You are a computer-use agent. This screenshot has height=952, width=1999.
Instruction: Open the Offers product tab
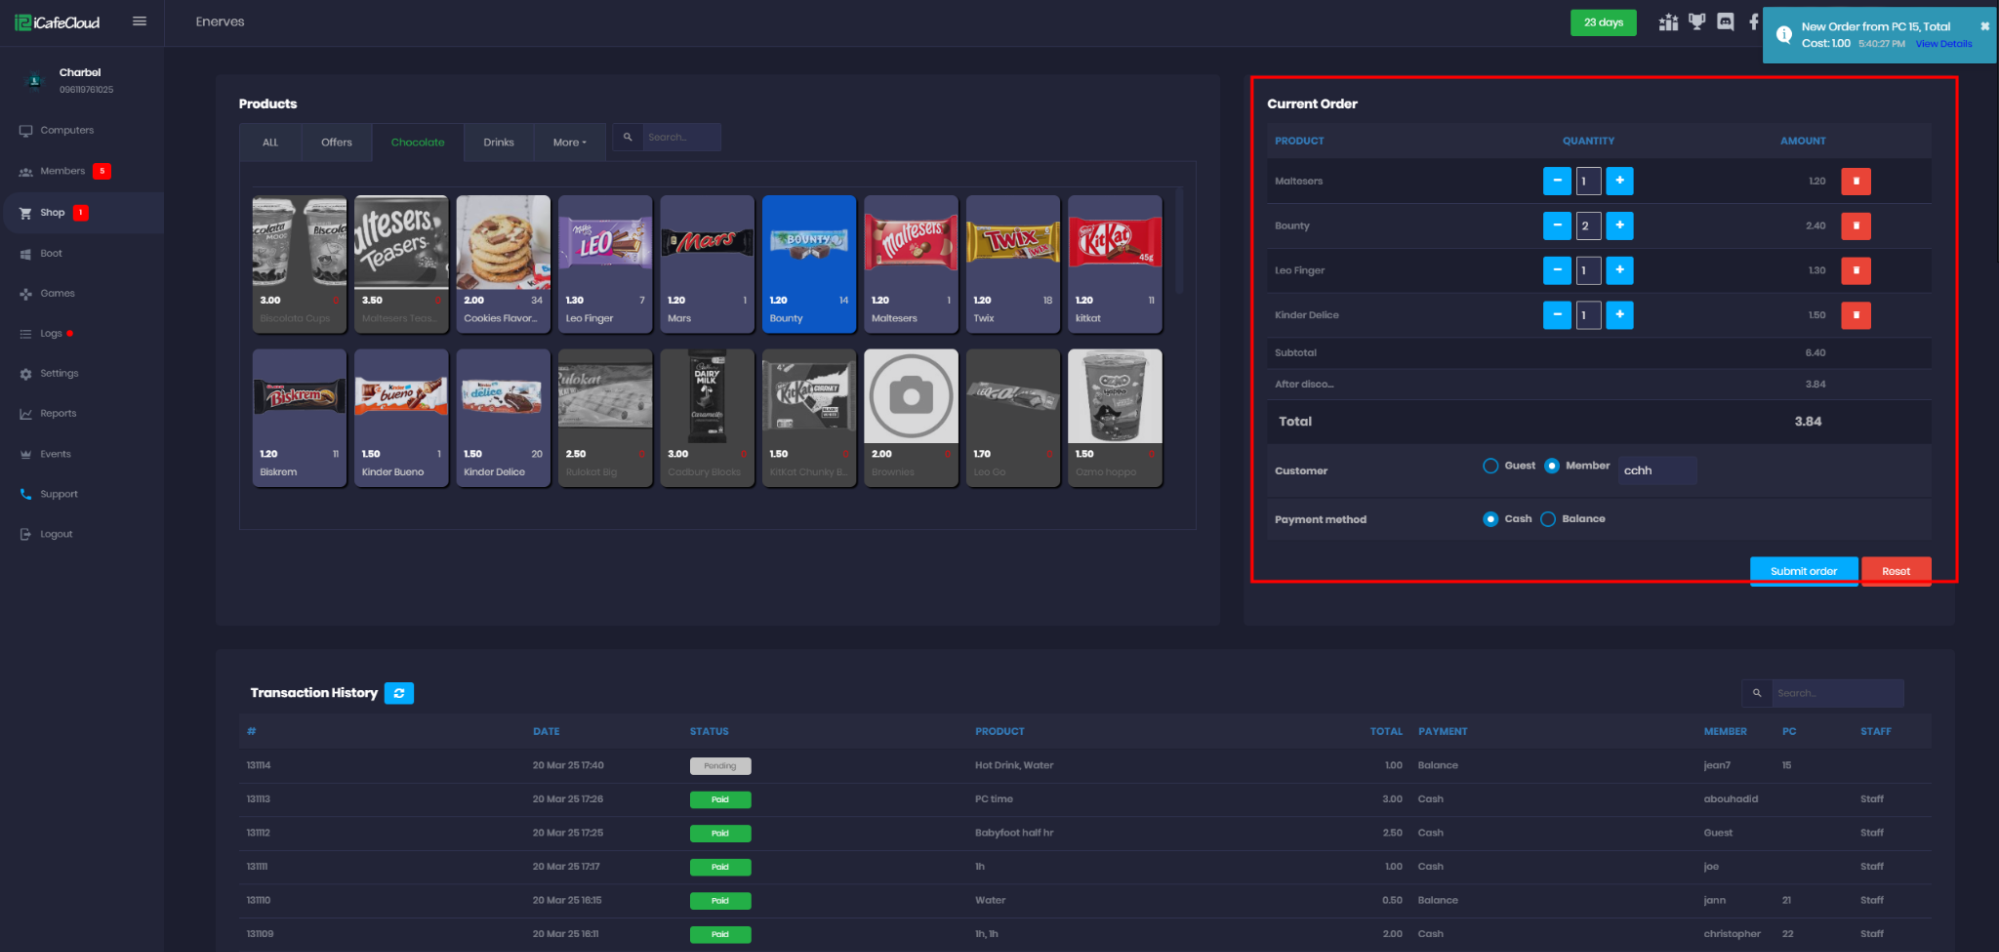pos(336,142)
